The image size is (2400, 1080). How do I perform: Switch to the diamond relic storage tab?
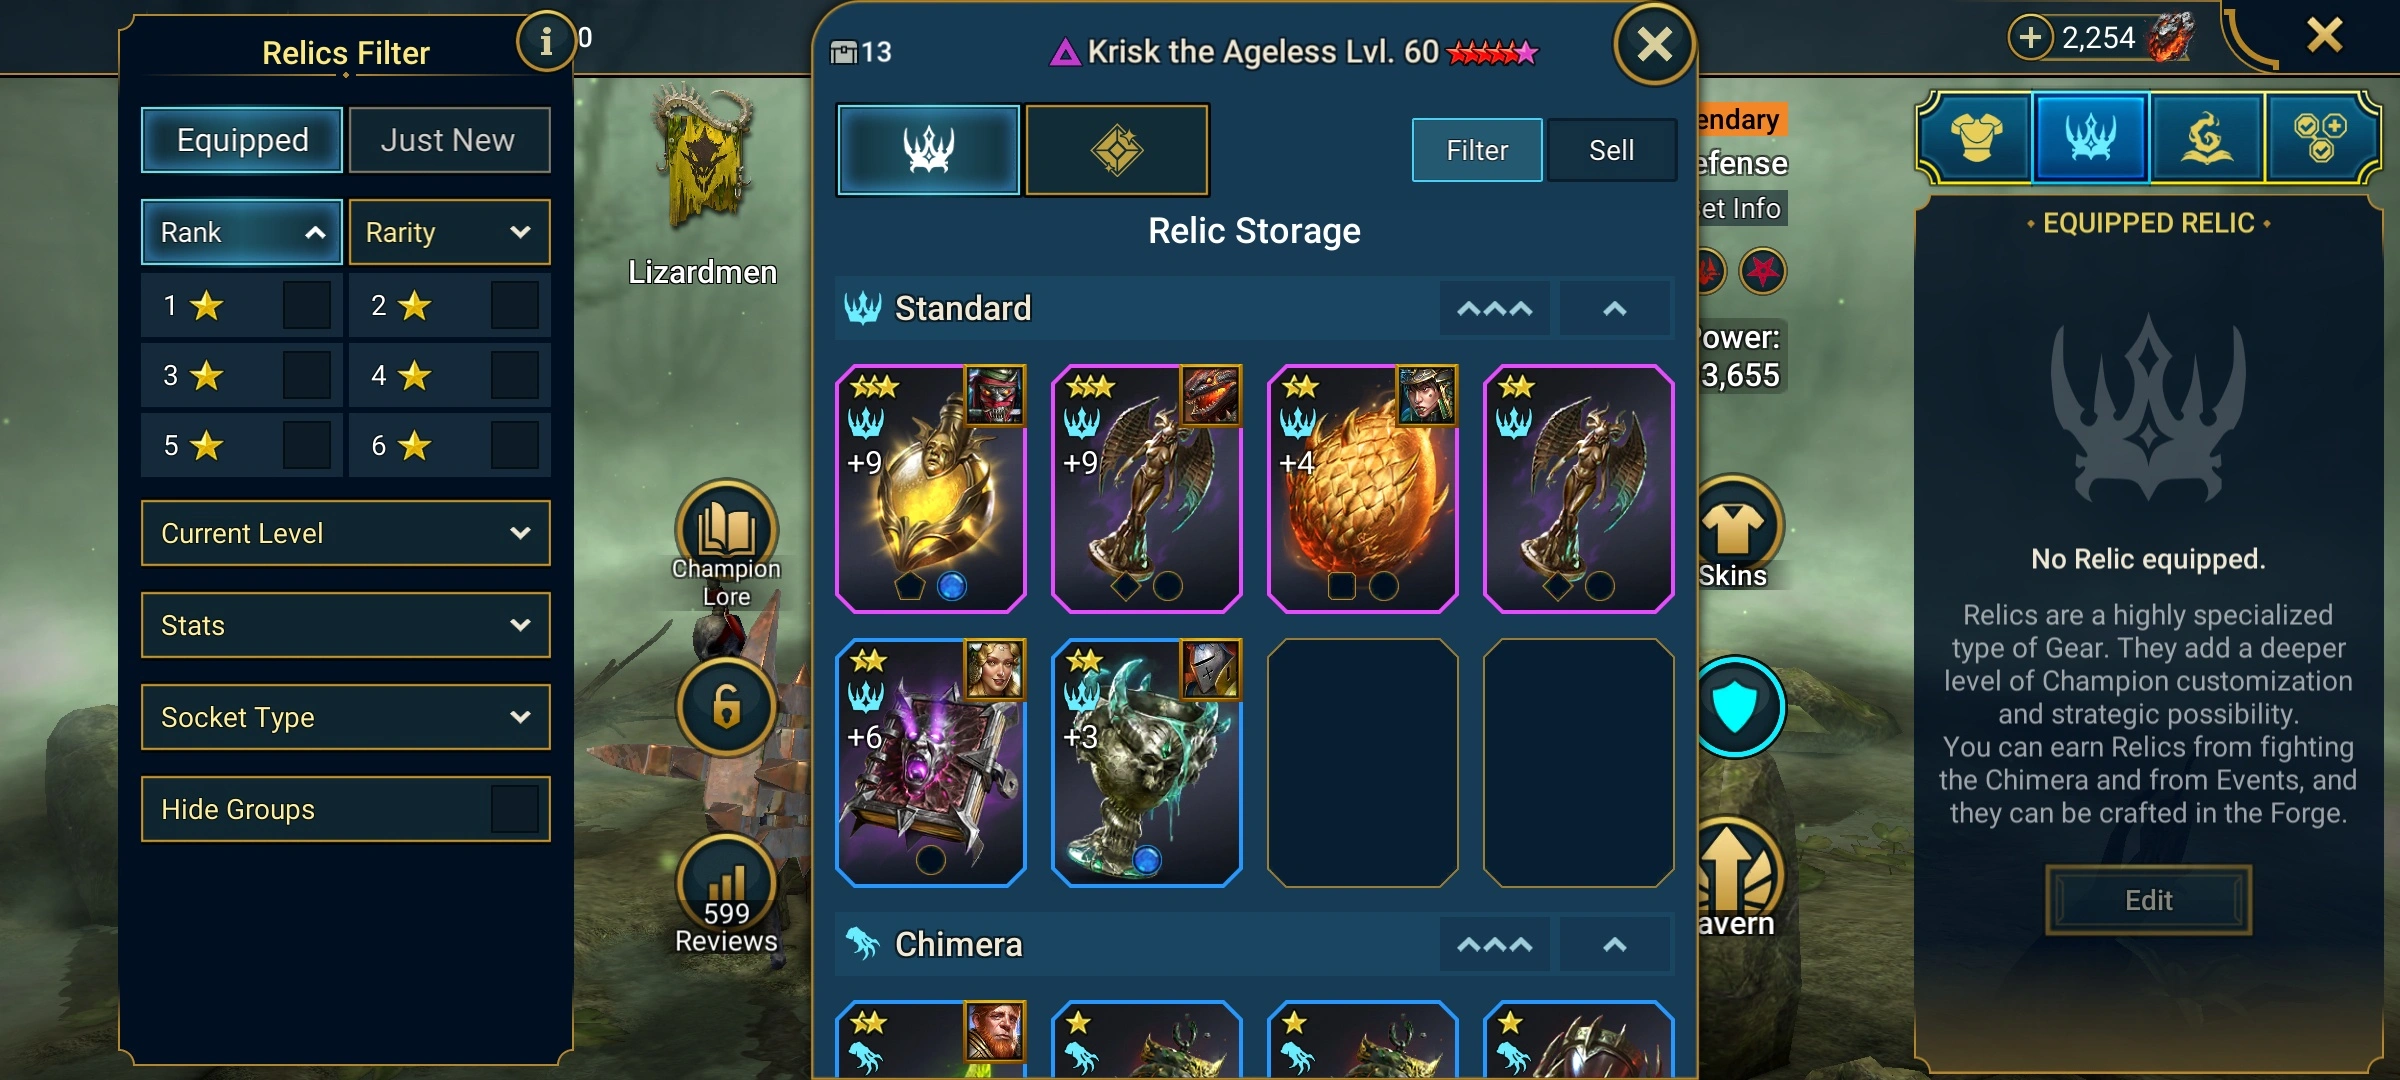coord(1117,150)
